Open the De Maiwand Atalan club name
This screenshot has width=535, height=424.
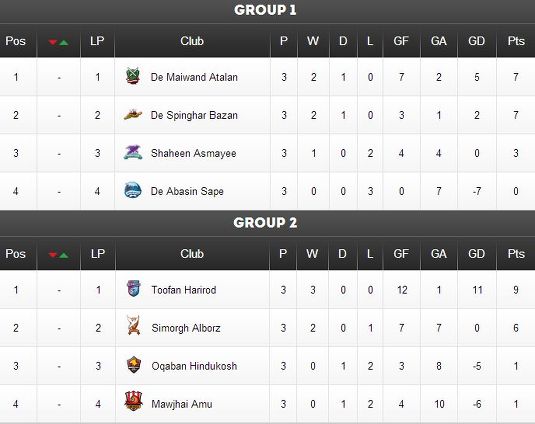point(194,77)
